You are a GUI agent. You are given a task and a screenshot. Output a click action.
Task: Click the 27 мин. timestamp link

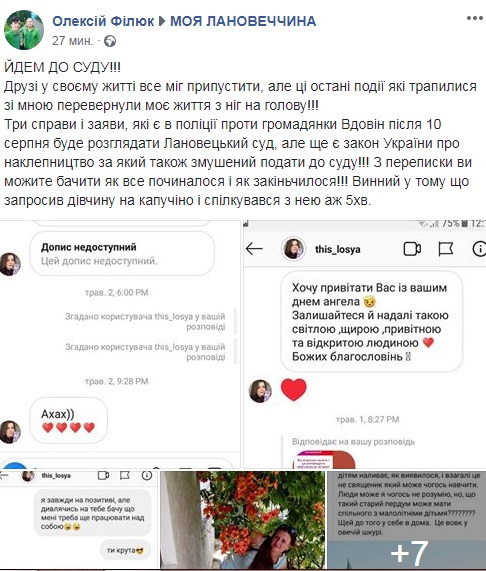[72, 41]
